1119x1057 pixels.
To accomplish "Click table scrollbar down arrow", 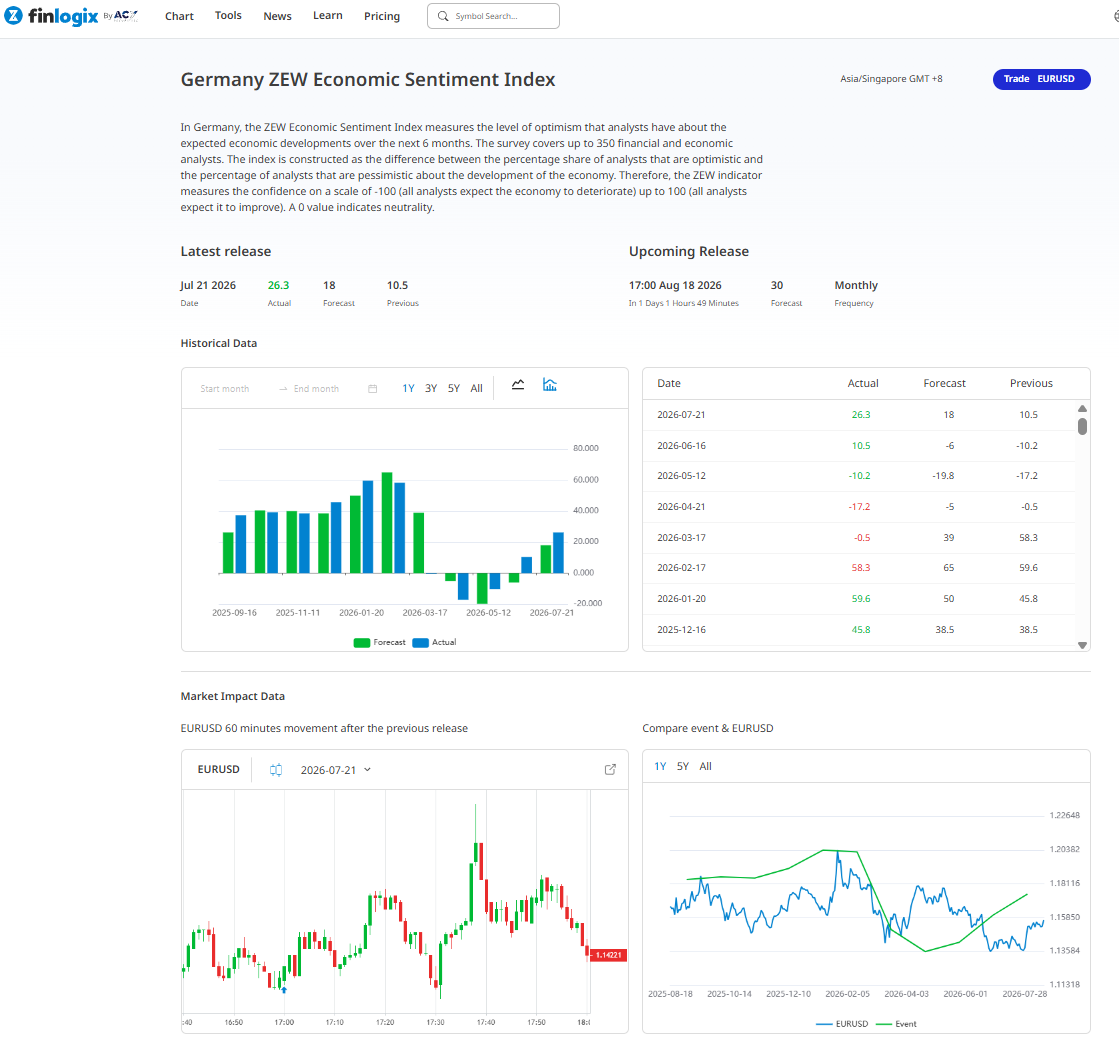I will (x=1083, y=645).
